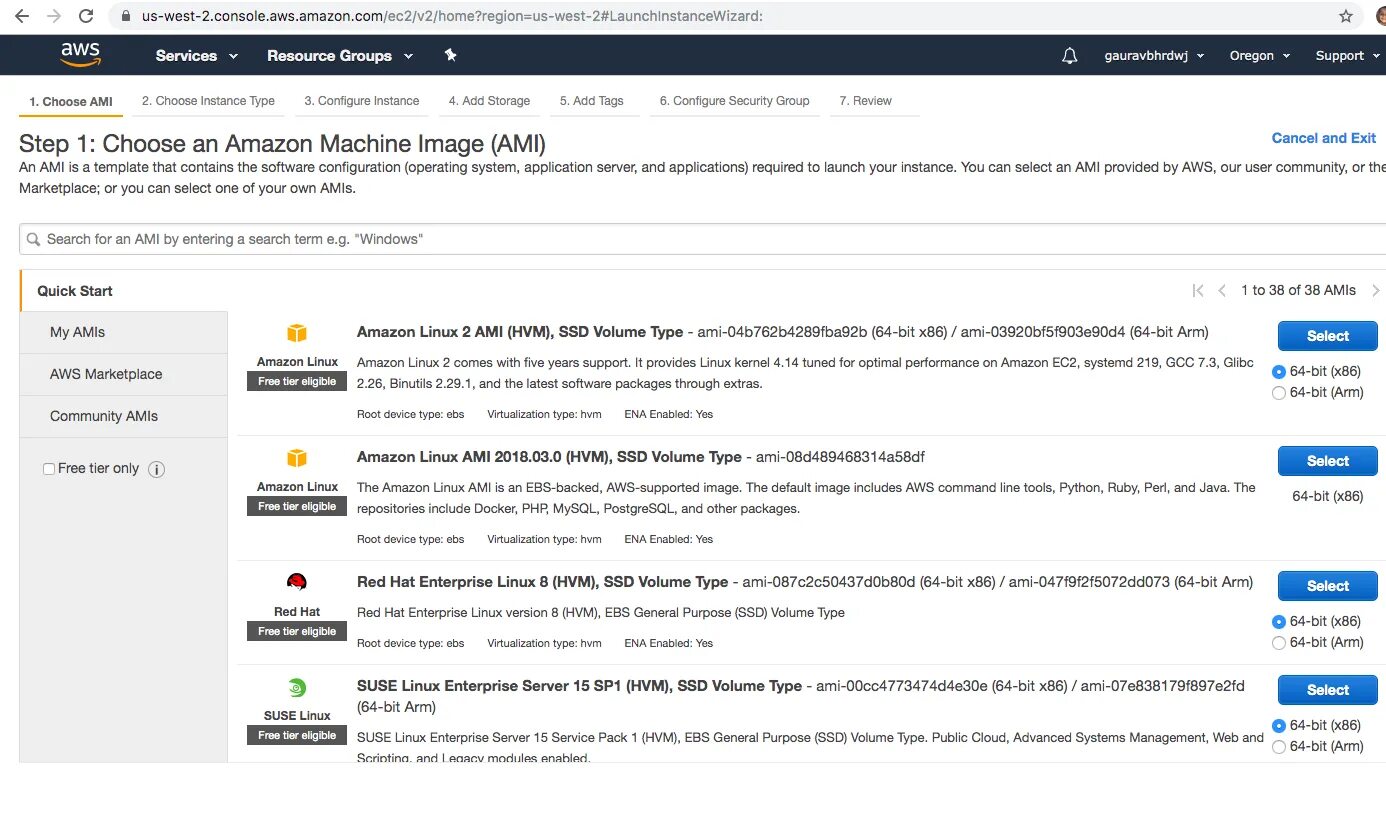This screenshot has height=826, width=1386.
Task: Click the Cancel and Exit link
Action: coord(1324,138)
